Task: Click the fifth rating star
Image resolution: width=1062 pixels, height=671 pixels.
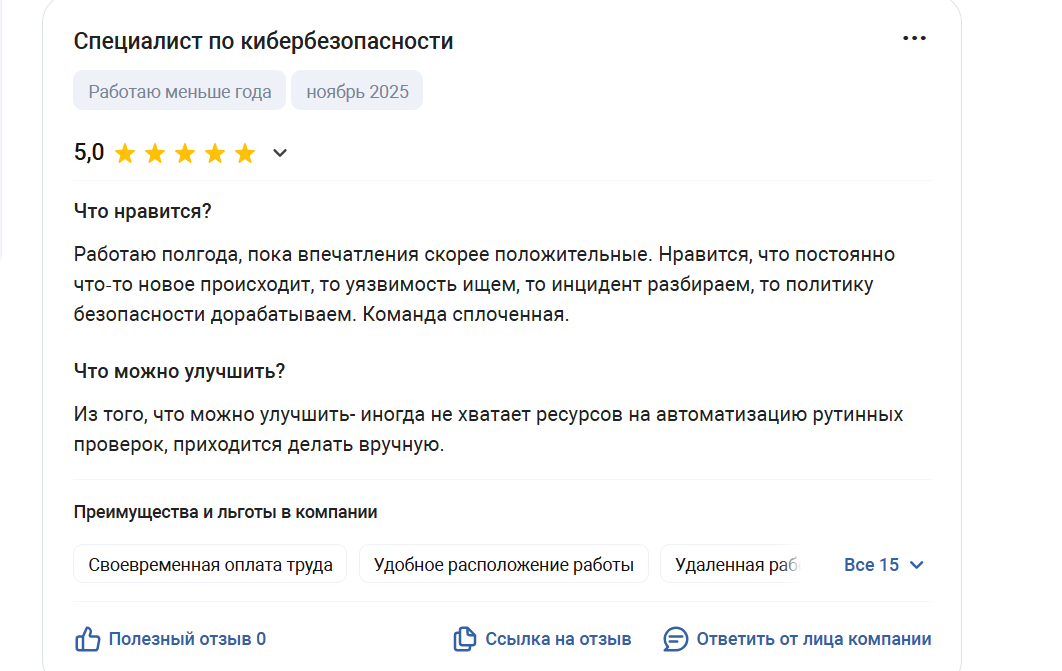Action: [x=245, y=154]
